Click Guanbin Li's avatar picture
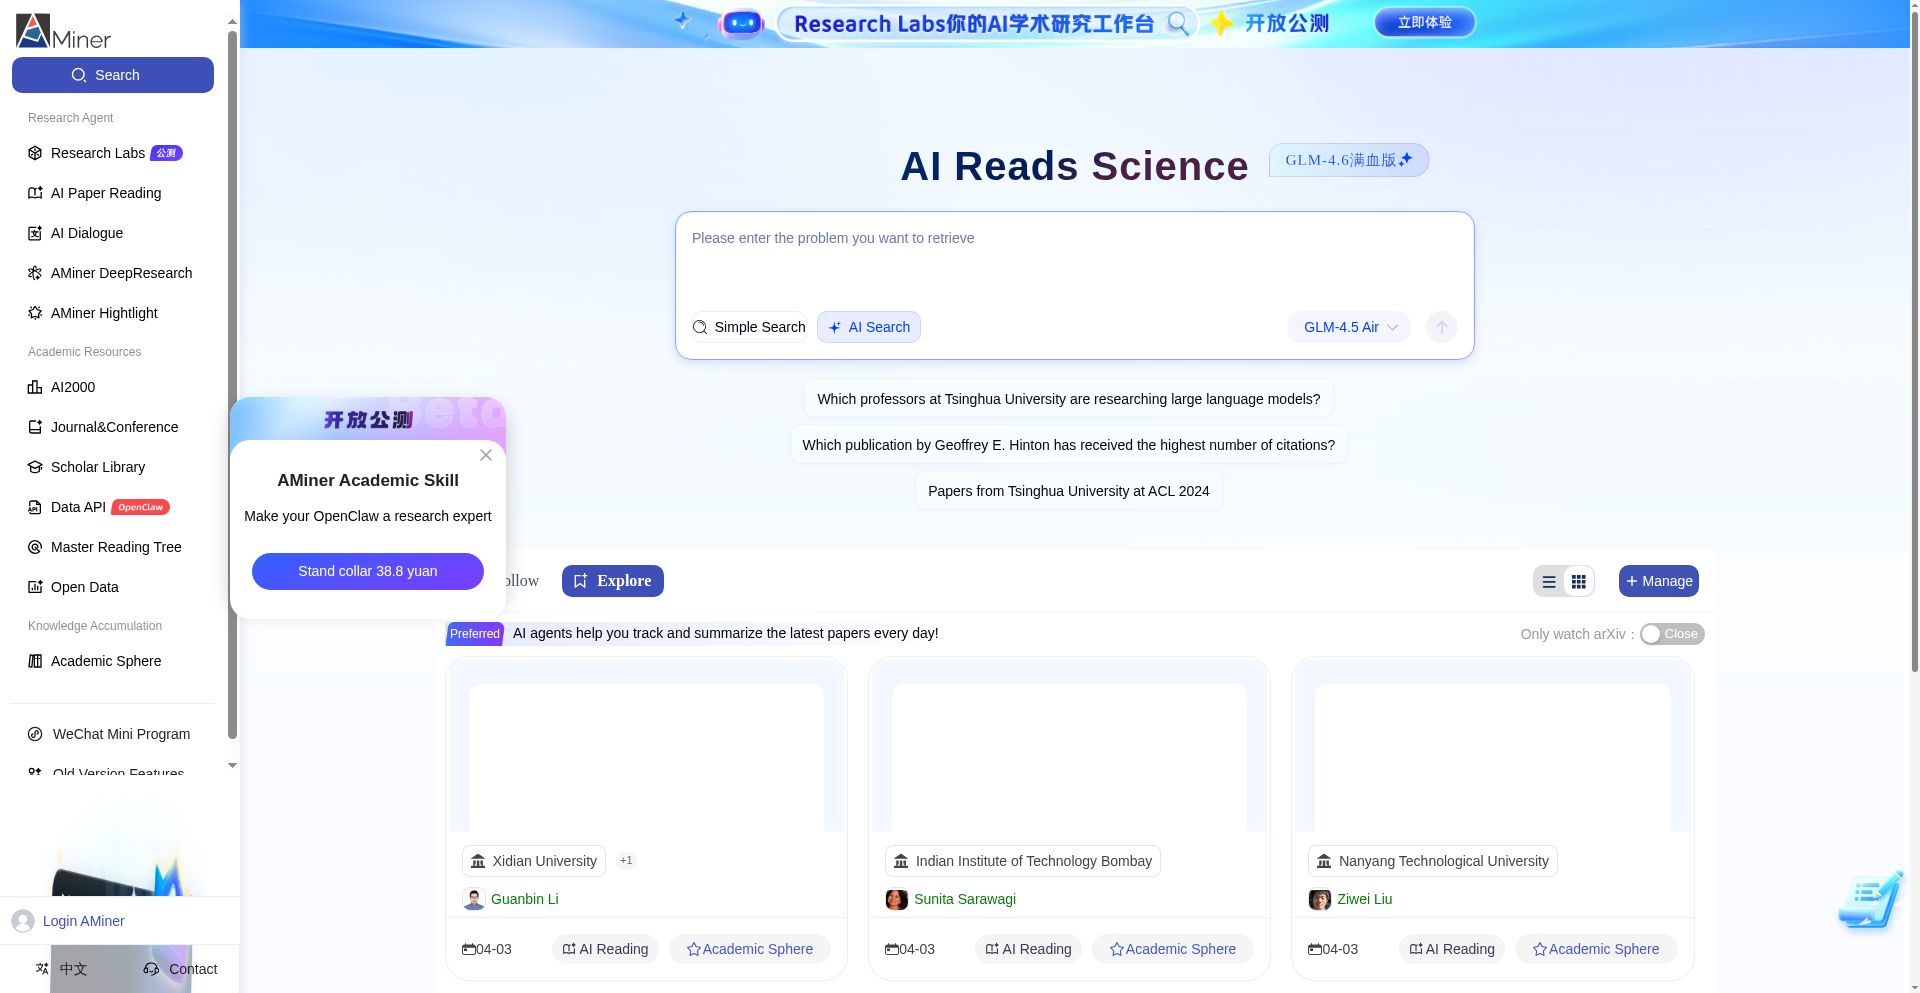Screen dimensions: 1920x993 pos(474,899)
